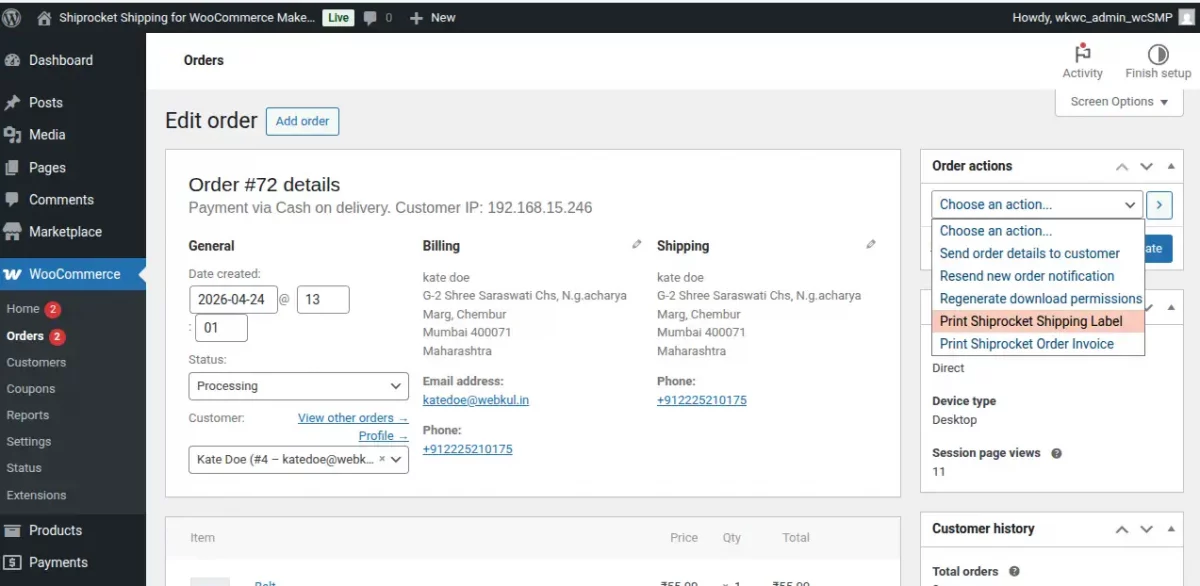1200x586 pixels.
Task: Go to WooCommerce Extensions submenu
Action: pyautogui.click(x=36, y=495)
